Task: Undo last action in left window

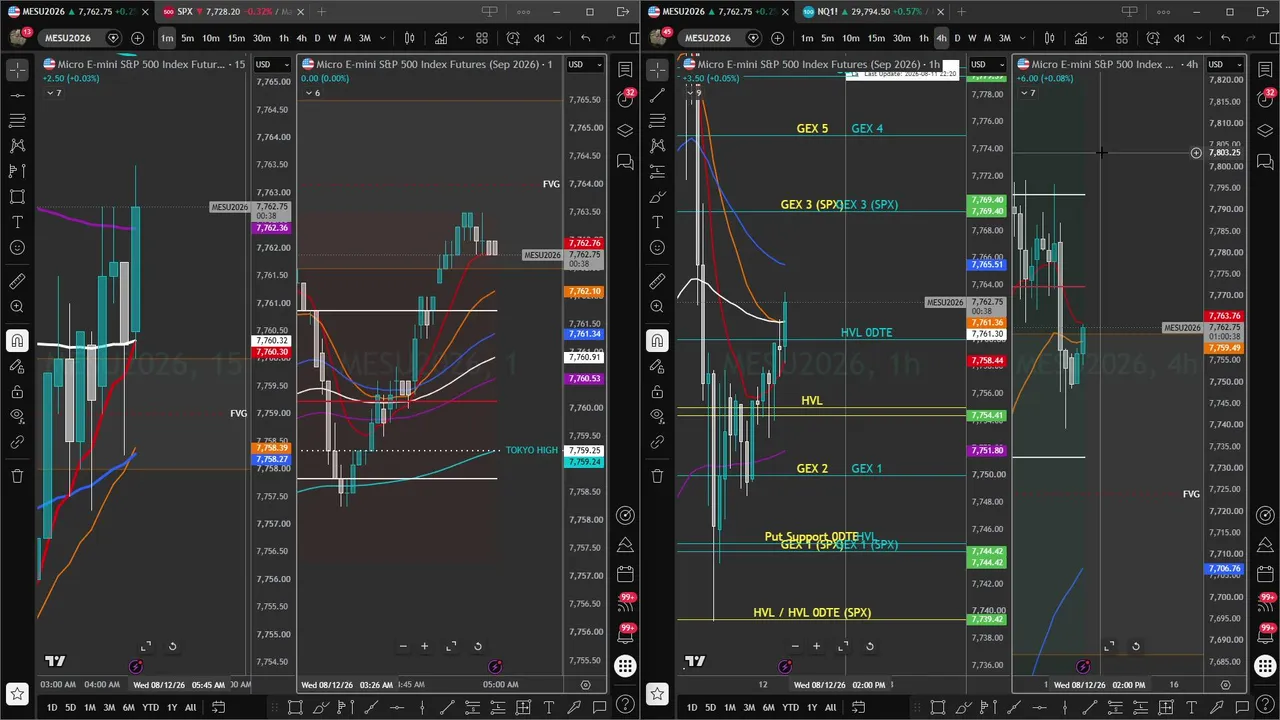Action: click(585, 38)
